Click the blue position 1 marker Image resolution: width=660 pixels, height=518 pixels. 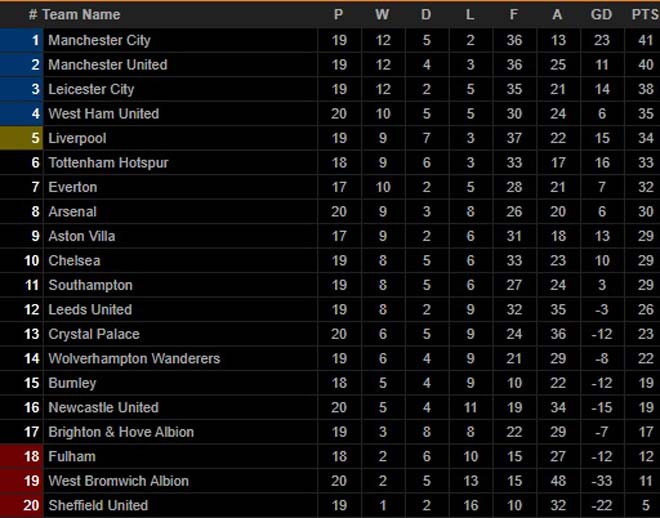click(21, 40)
